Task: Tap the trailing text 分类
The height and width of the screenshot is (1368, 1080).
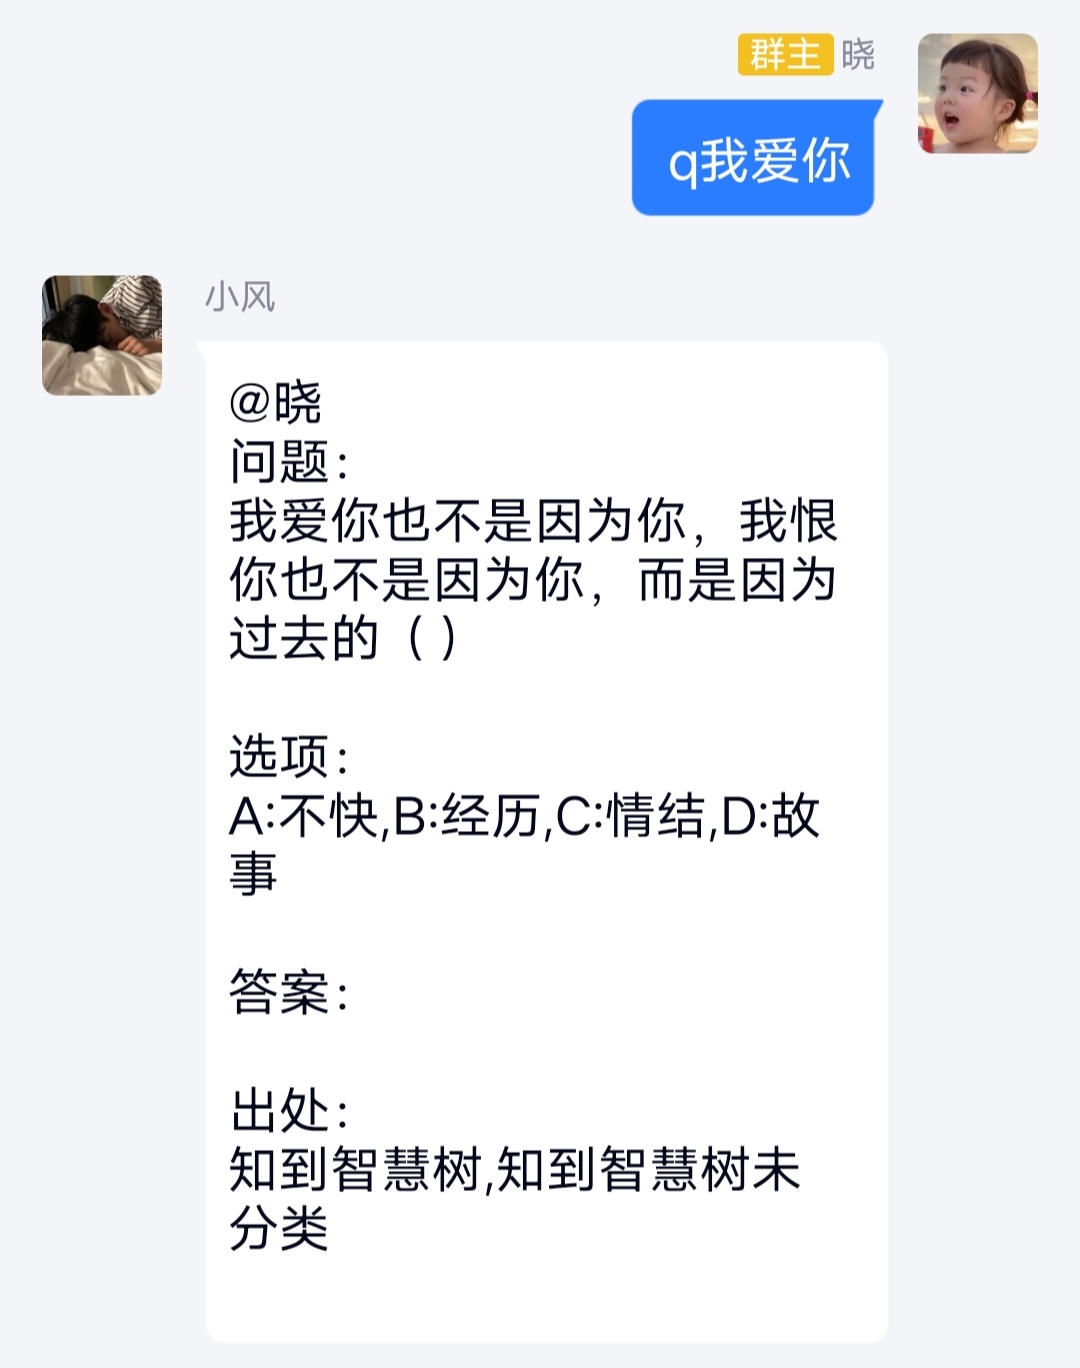Action: coord(279,1228)
